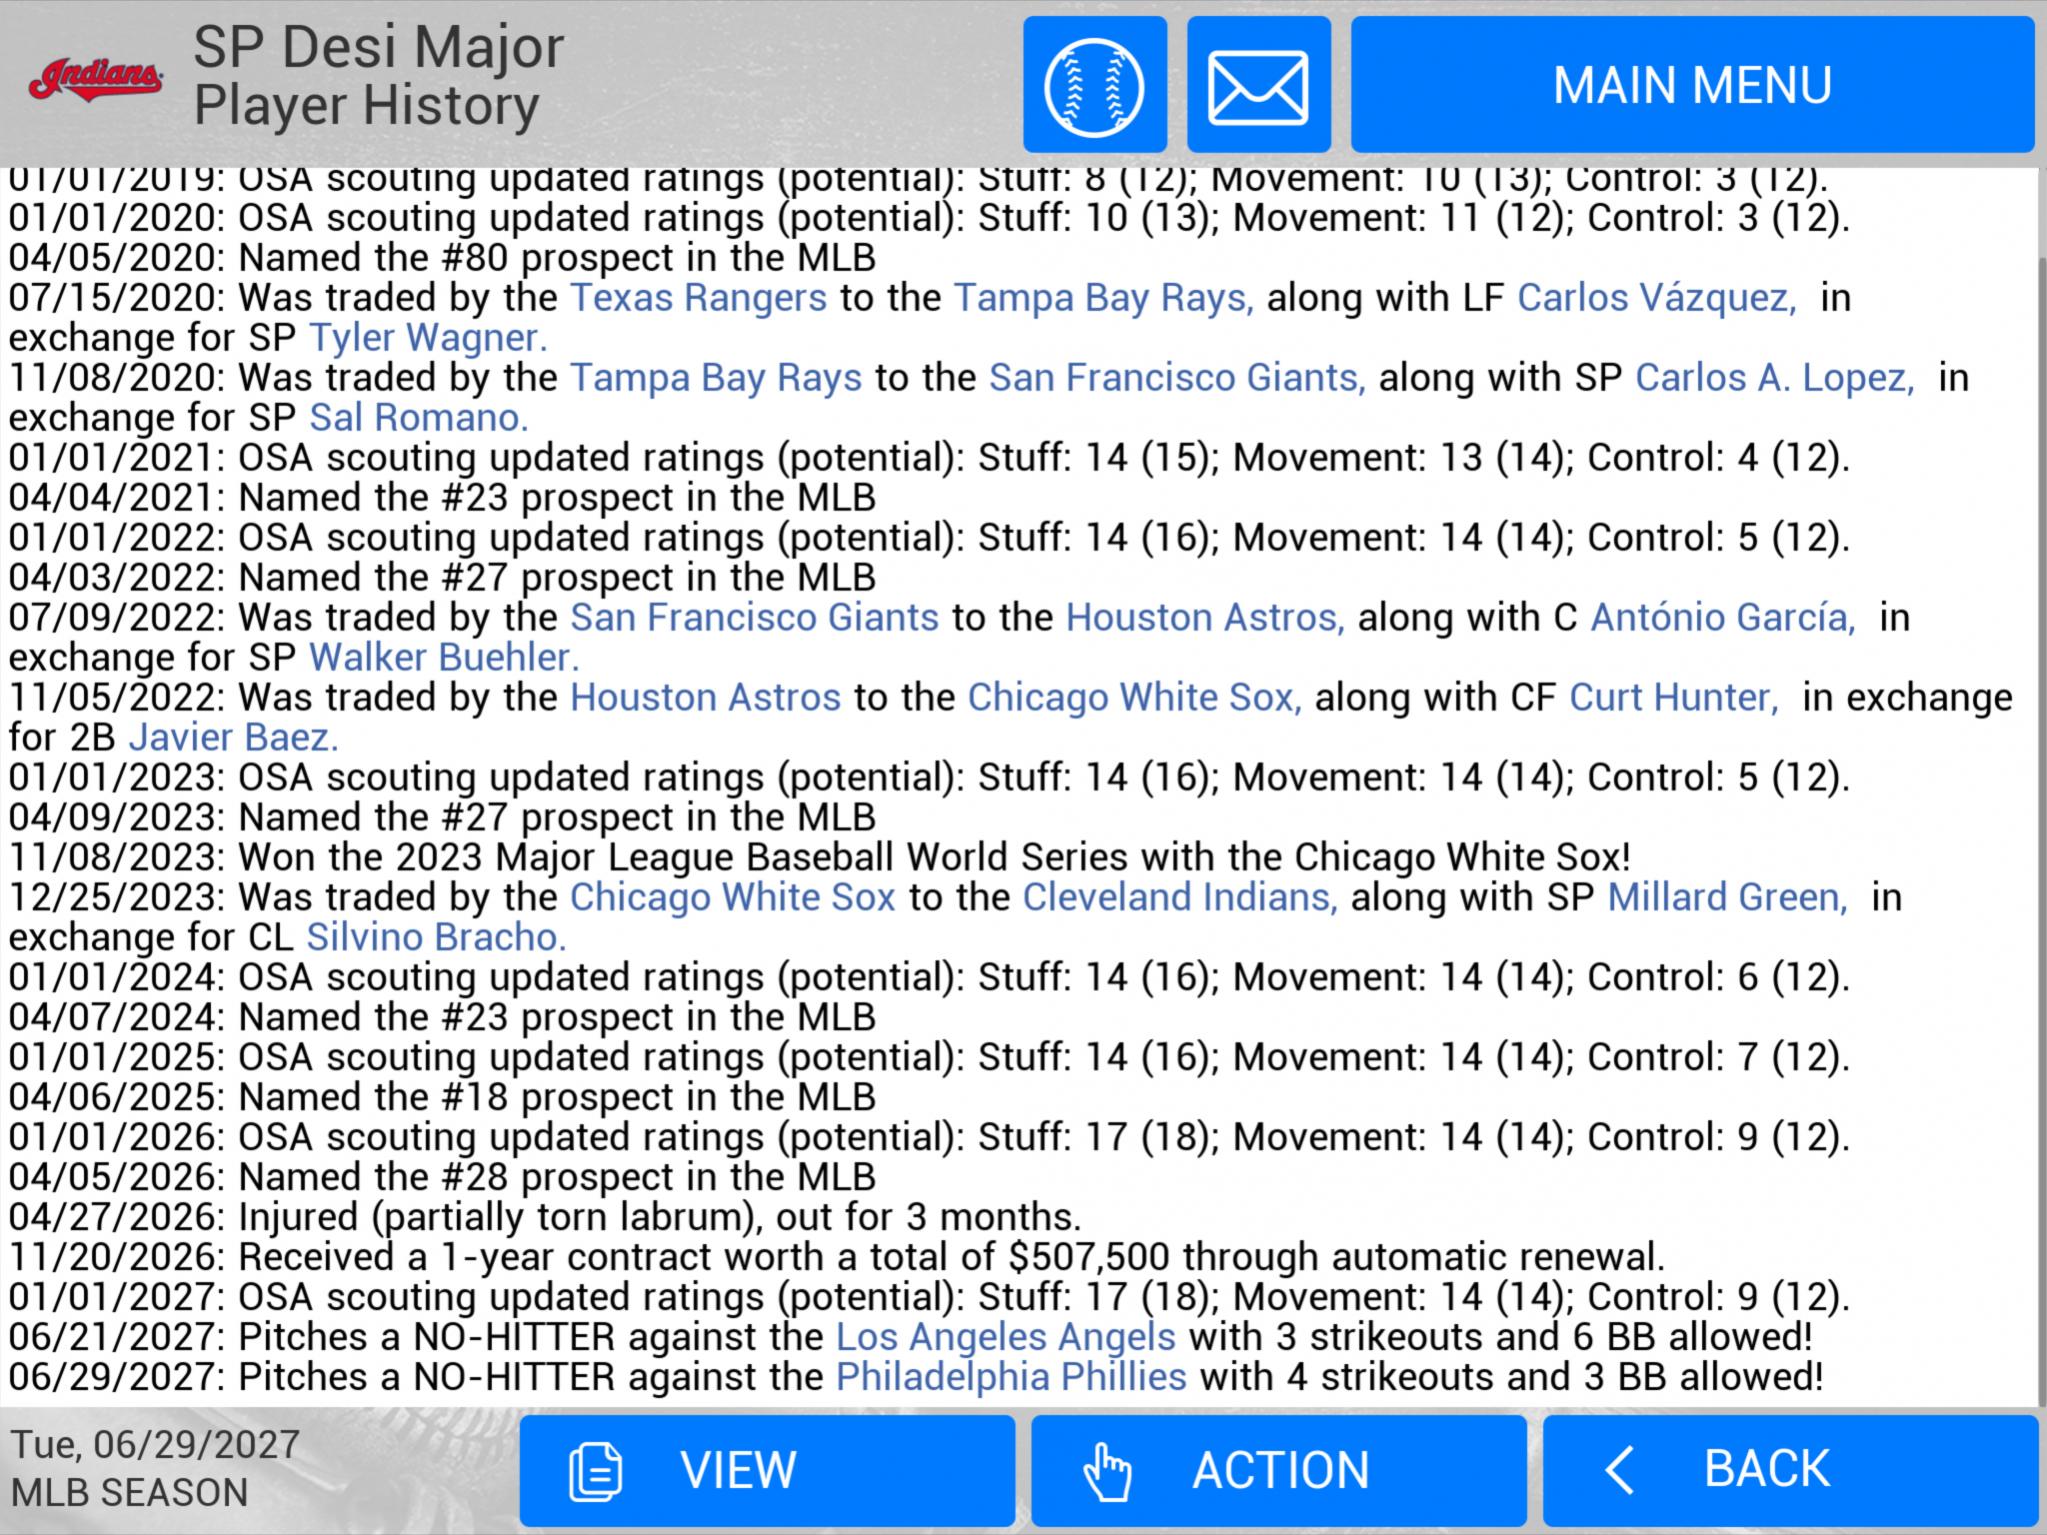
Task: Open the ACTION menu
Action: tap(1278, 1470)
